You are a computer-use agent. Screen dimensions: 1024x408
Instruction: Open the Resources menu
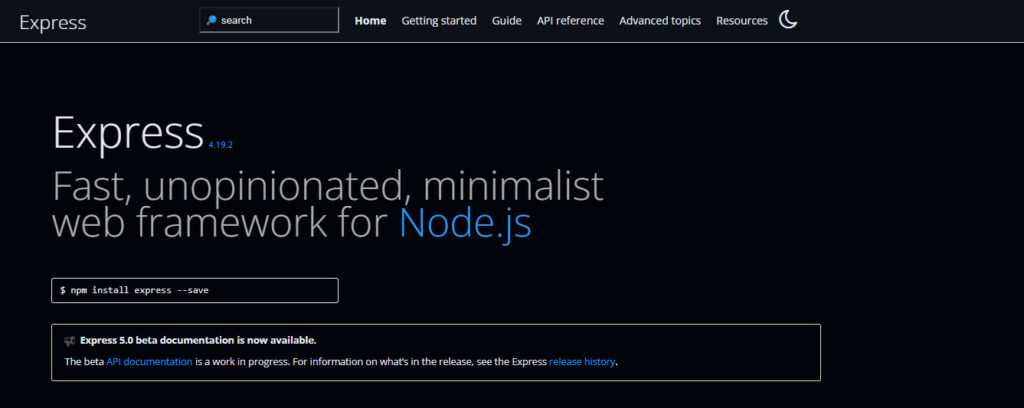coord(742,21)
